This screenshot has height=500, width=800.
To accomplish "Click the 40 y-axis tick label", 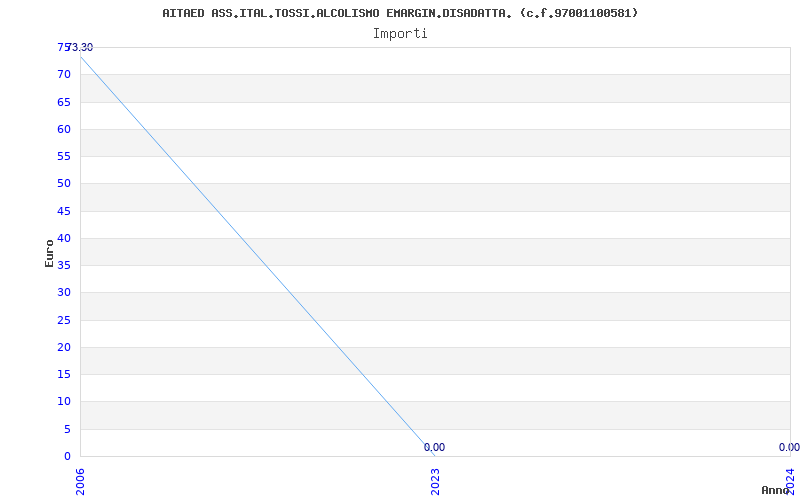I will [64, 238].
